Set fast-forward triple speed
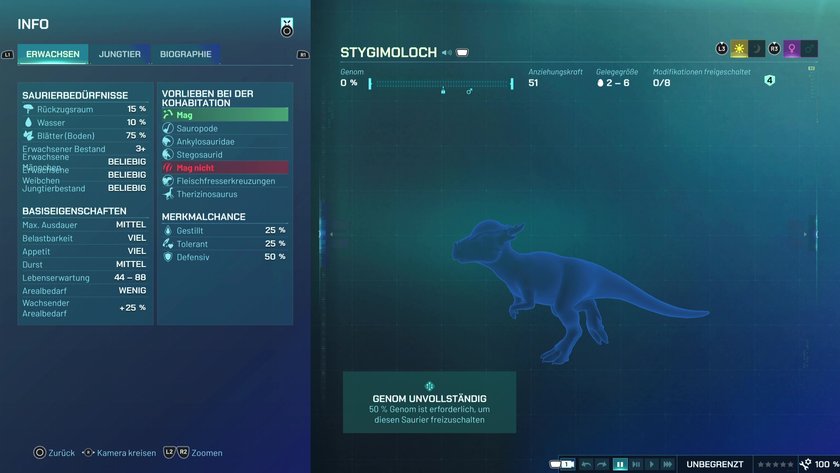This screenshot has height=473, width=840. coord(668,464)
